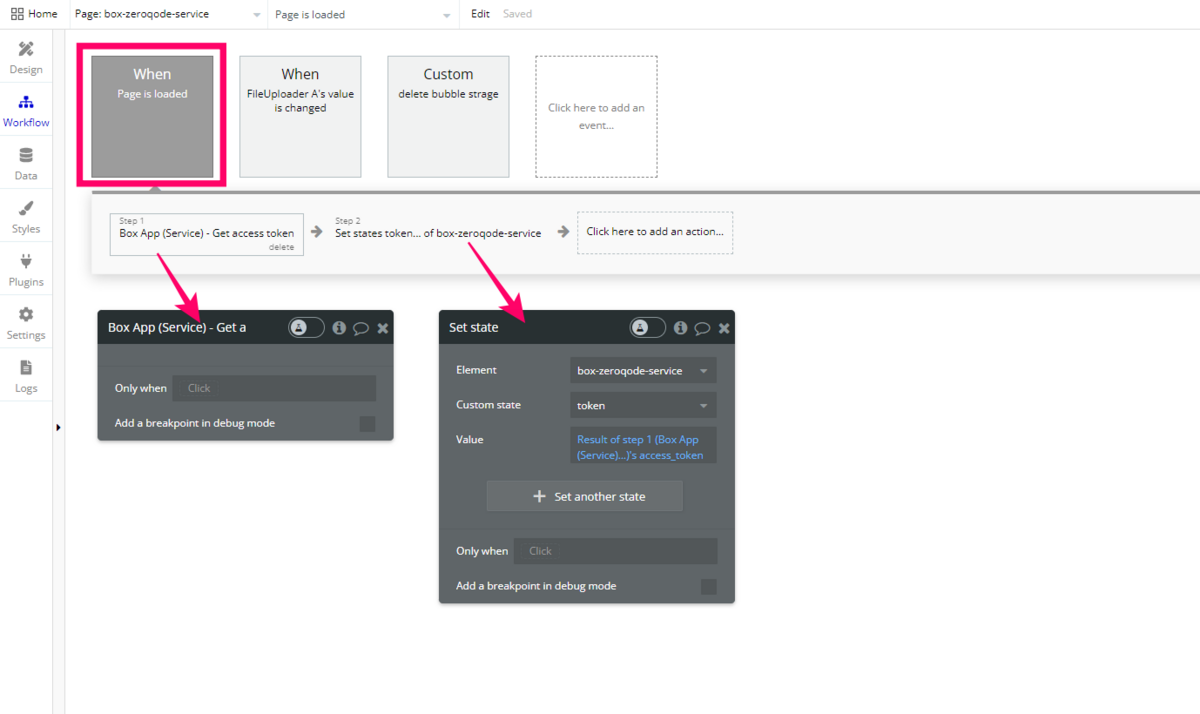
Task: Click the Home grid icon
Action: (x=17, y=14)
